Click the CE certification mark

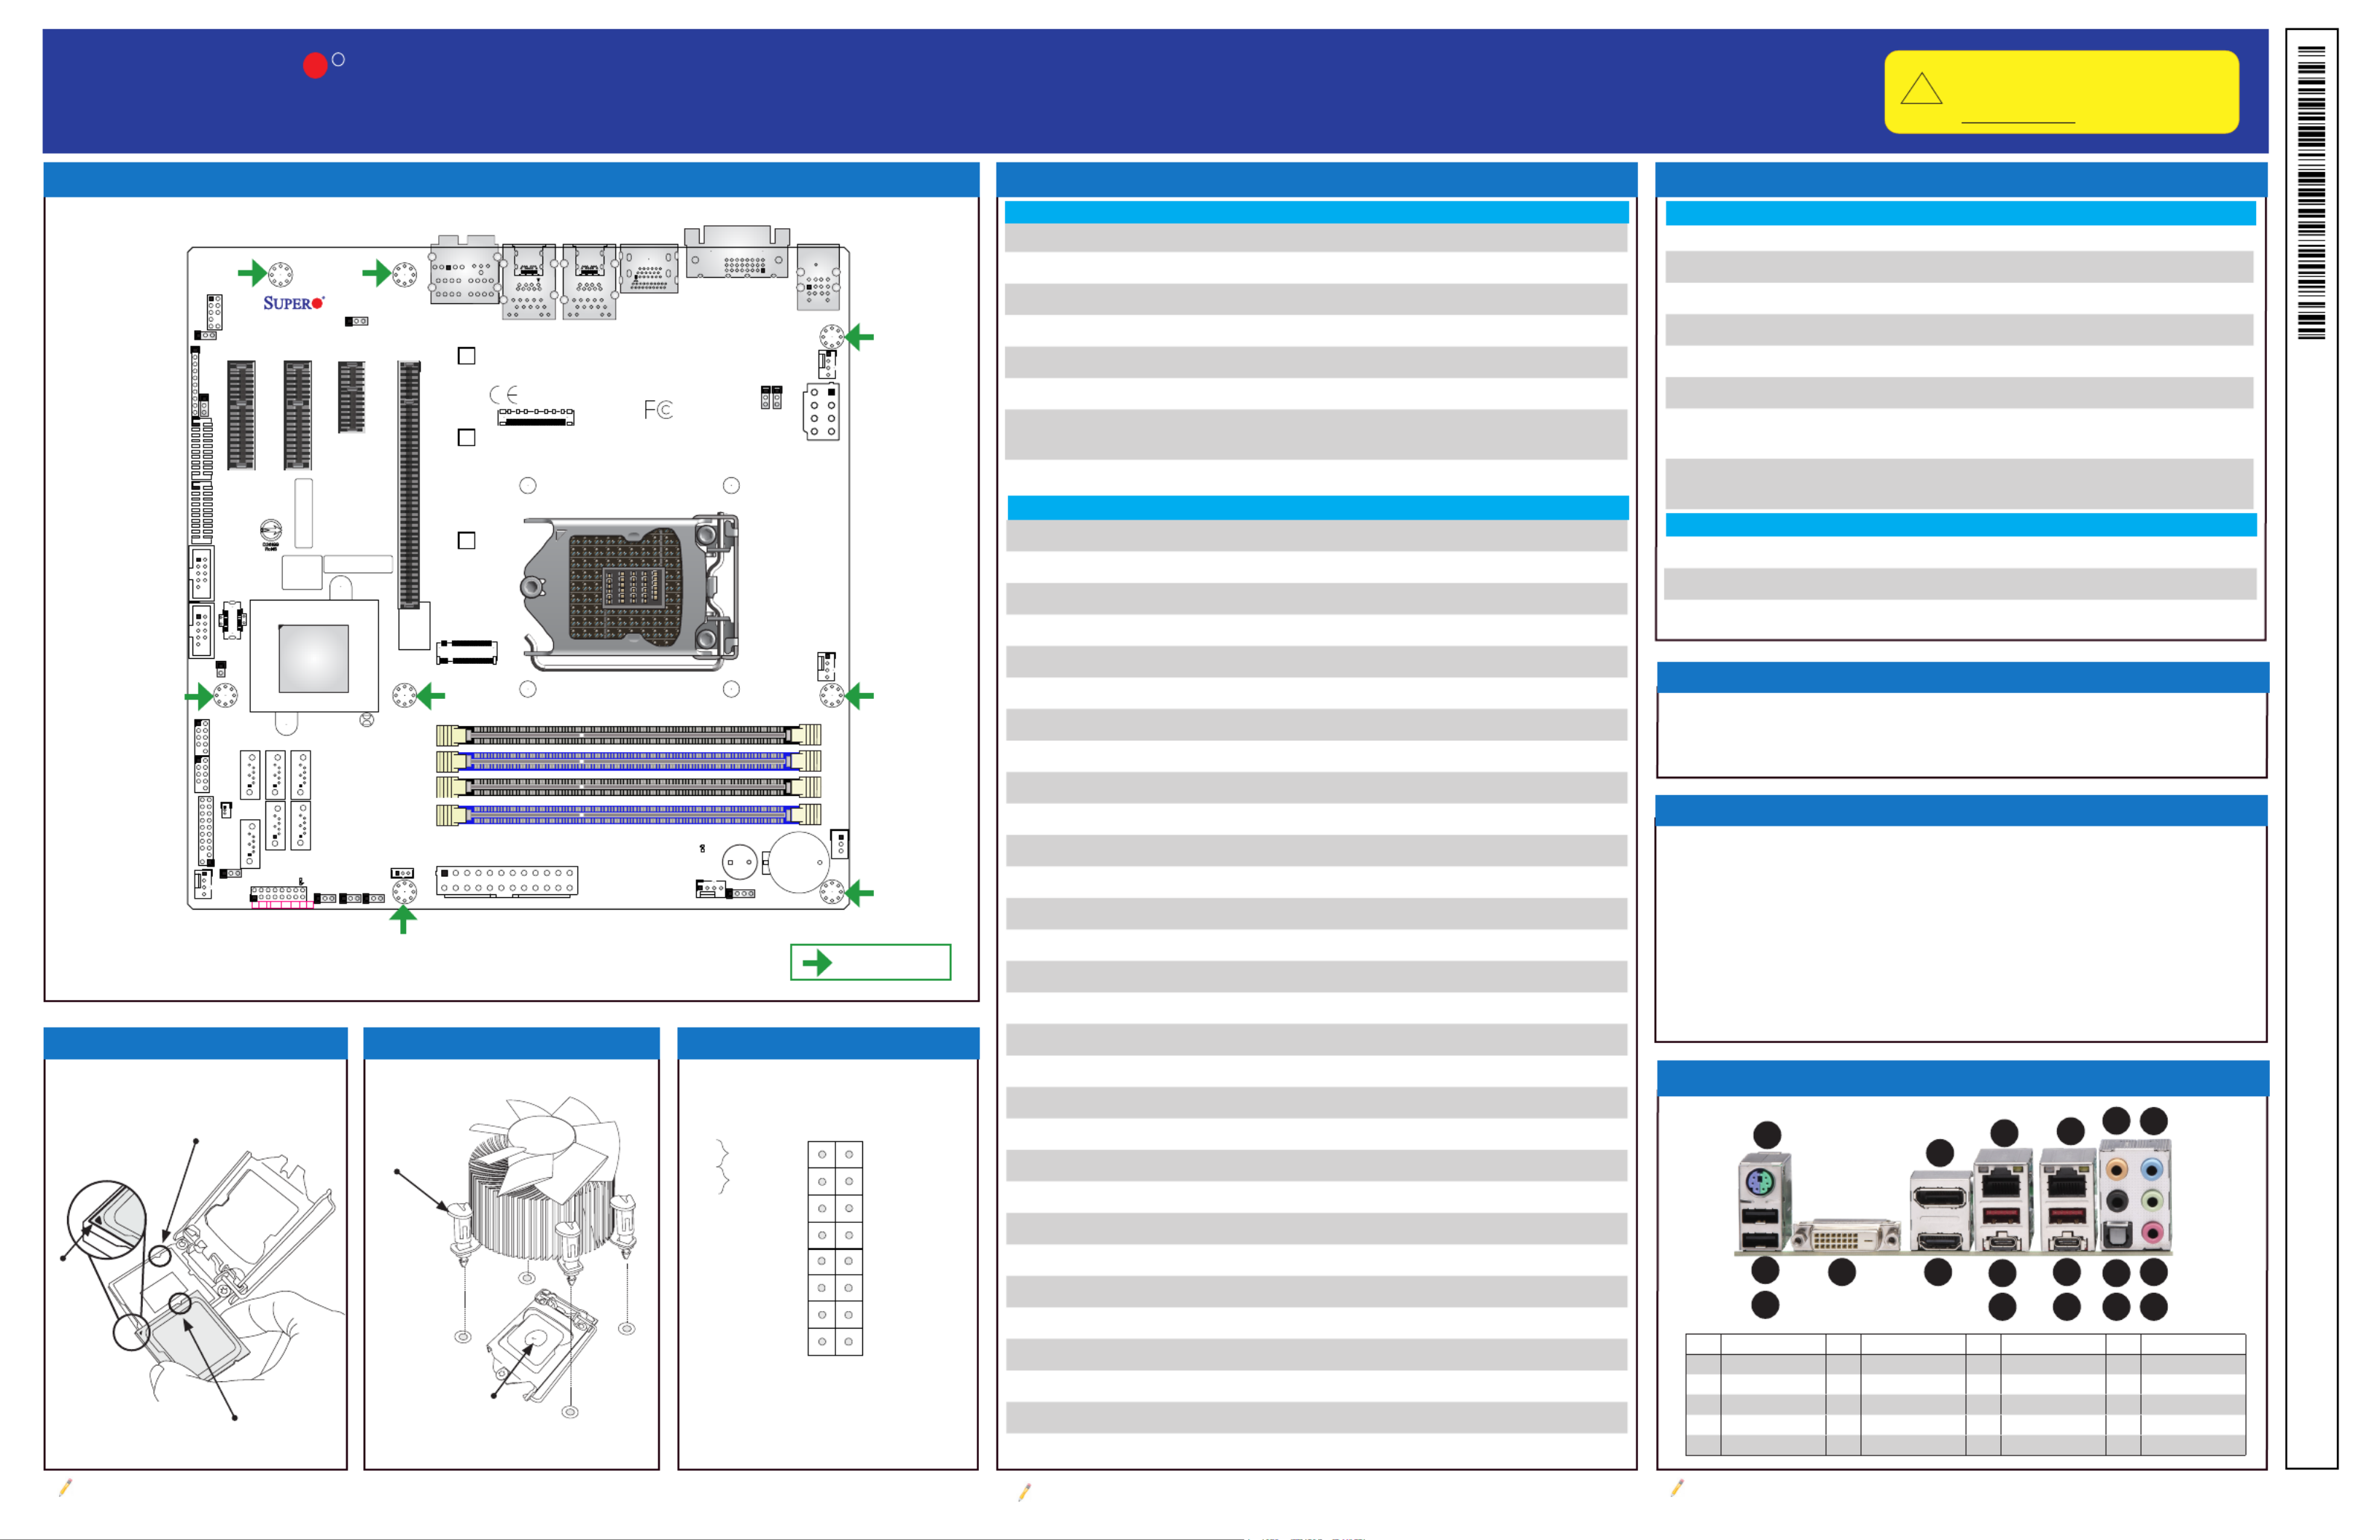coord(504,395)
